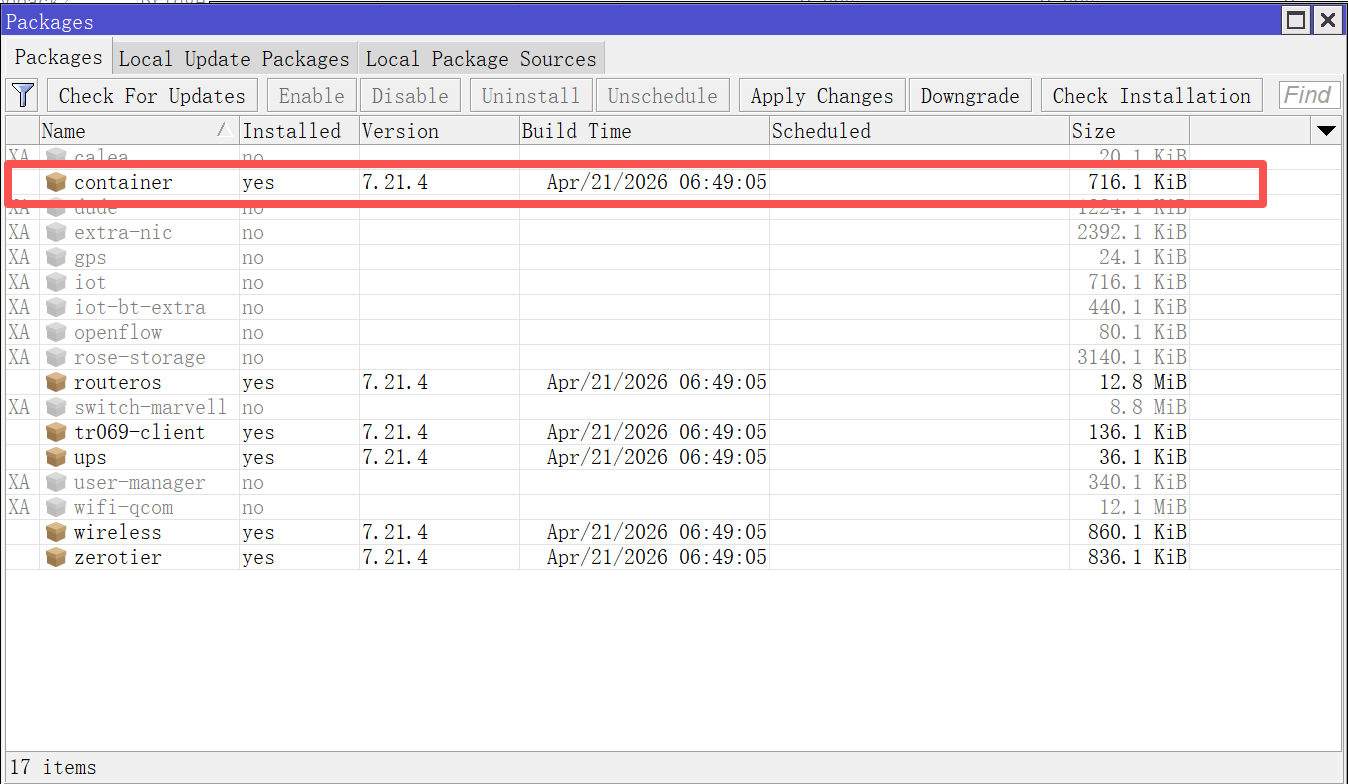The image size is (1348, 784).
Task: Click the grayed extra-nic package icon
Action: point(56,233)
